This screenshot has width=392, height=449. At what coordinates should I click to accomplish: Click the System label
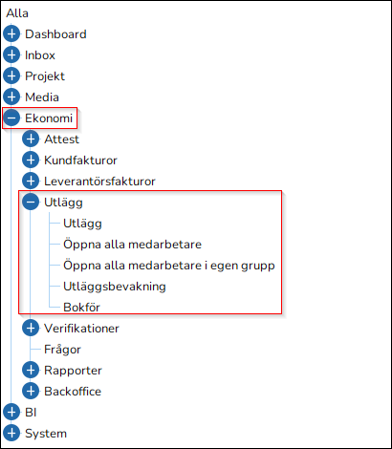[46, 433]
